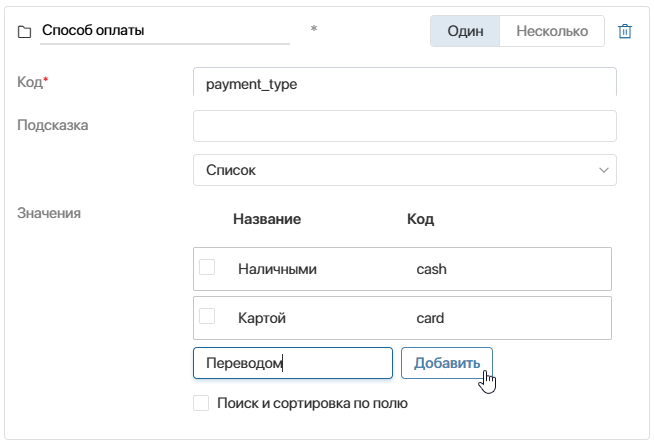Click the Наличными value name
The height and width of the screenshot is (444, 654).
tap(277, 269)
